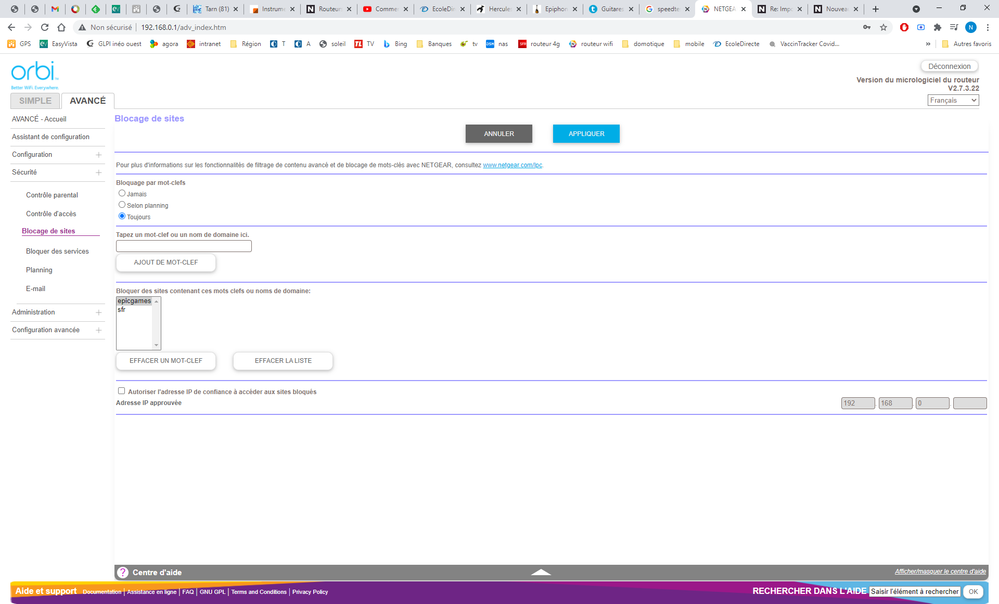Open the Chrome profile avatar

pos(970,27)
